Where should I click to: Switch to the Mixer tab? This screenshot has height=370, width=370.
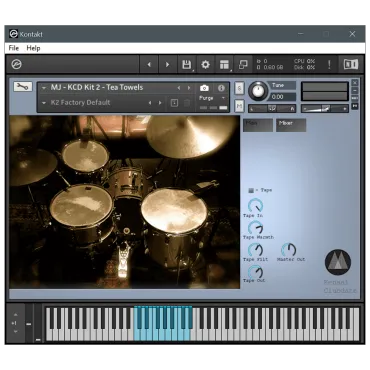(291, 125)
